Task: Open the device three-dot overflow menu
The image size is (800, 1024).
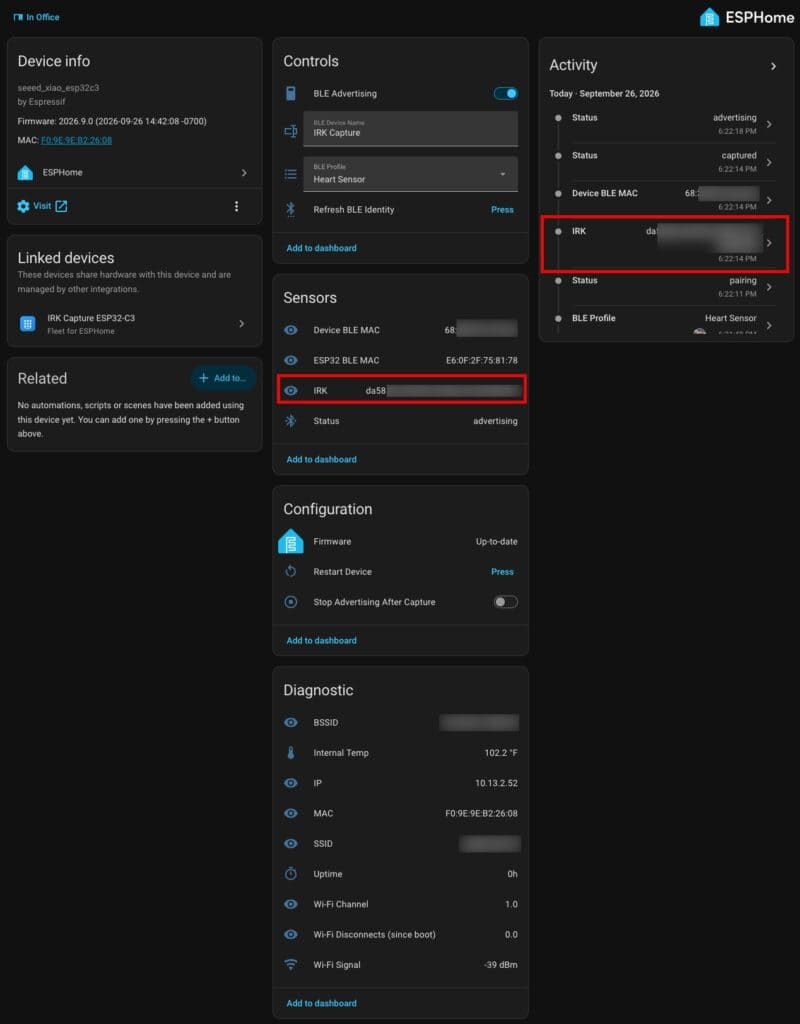Action: 236,206
